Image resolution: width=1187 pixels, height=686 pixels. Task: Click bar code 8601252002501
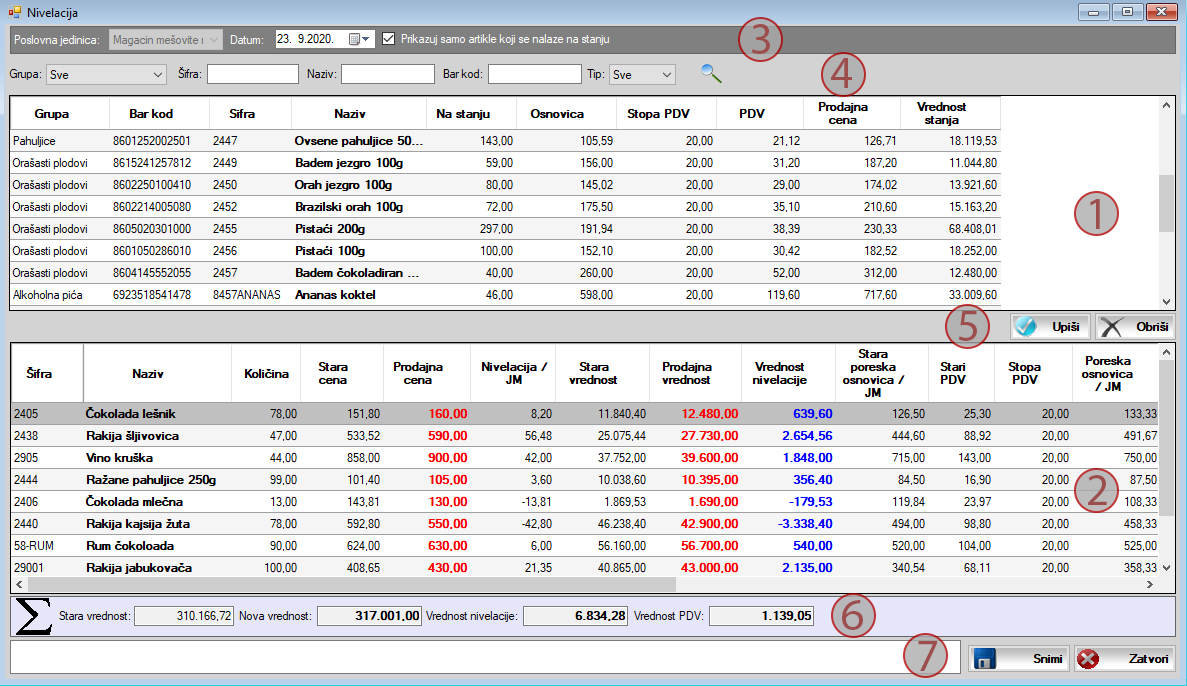[152, 141]
